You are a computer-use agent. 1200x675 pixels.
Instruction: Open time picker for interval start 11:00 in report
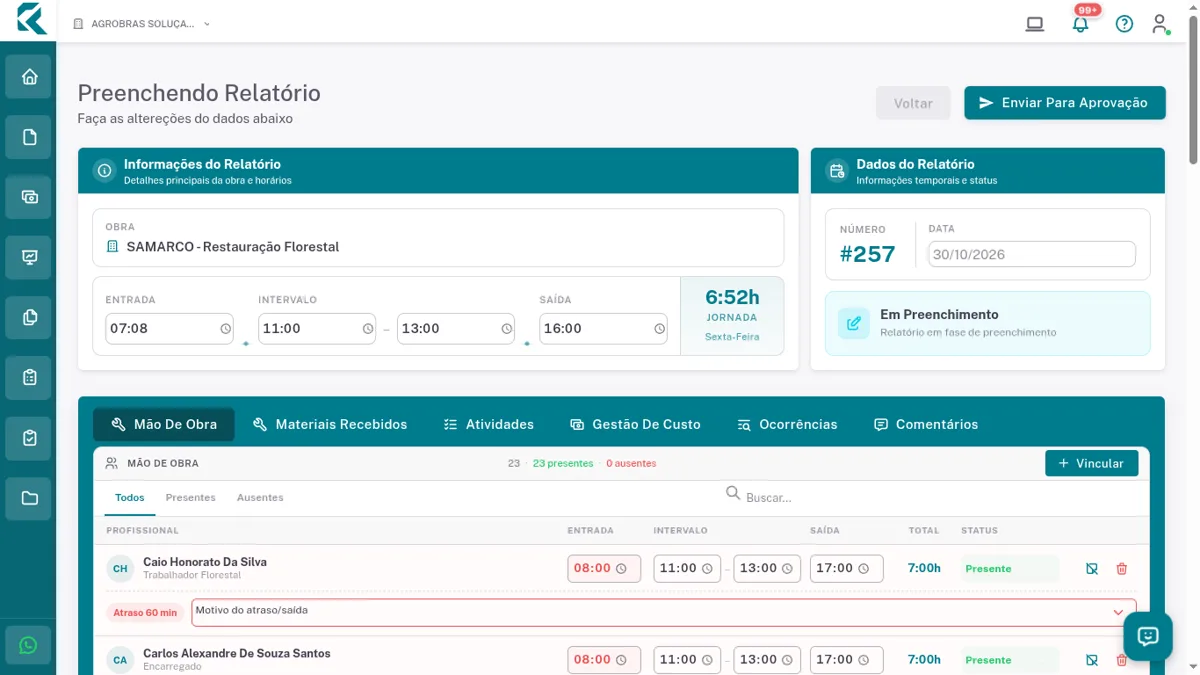368,329
